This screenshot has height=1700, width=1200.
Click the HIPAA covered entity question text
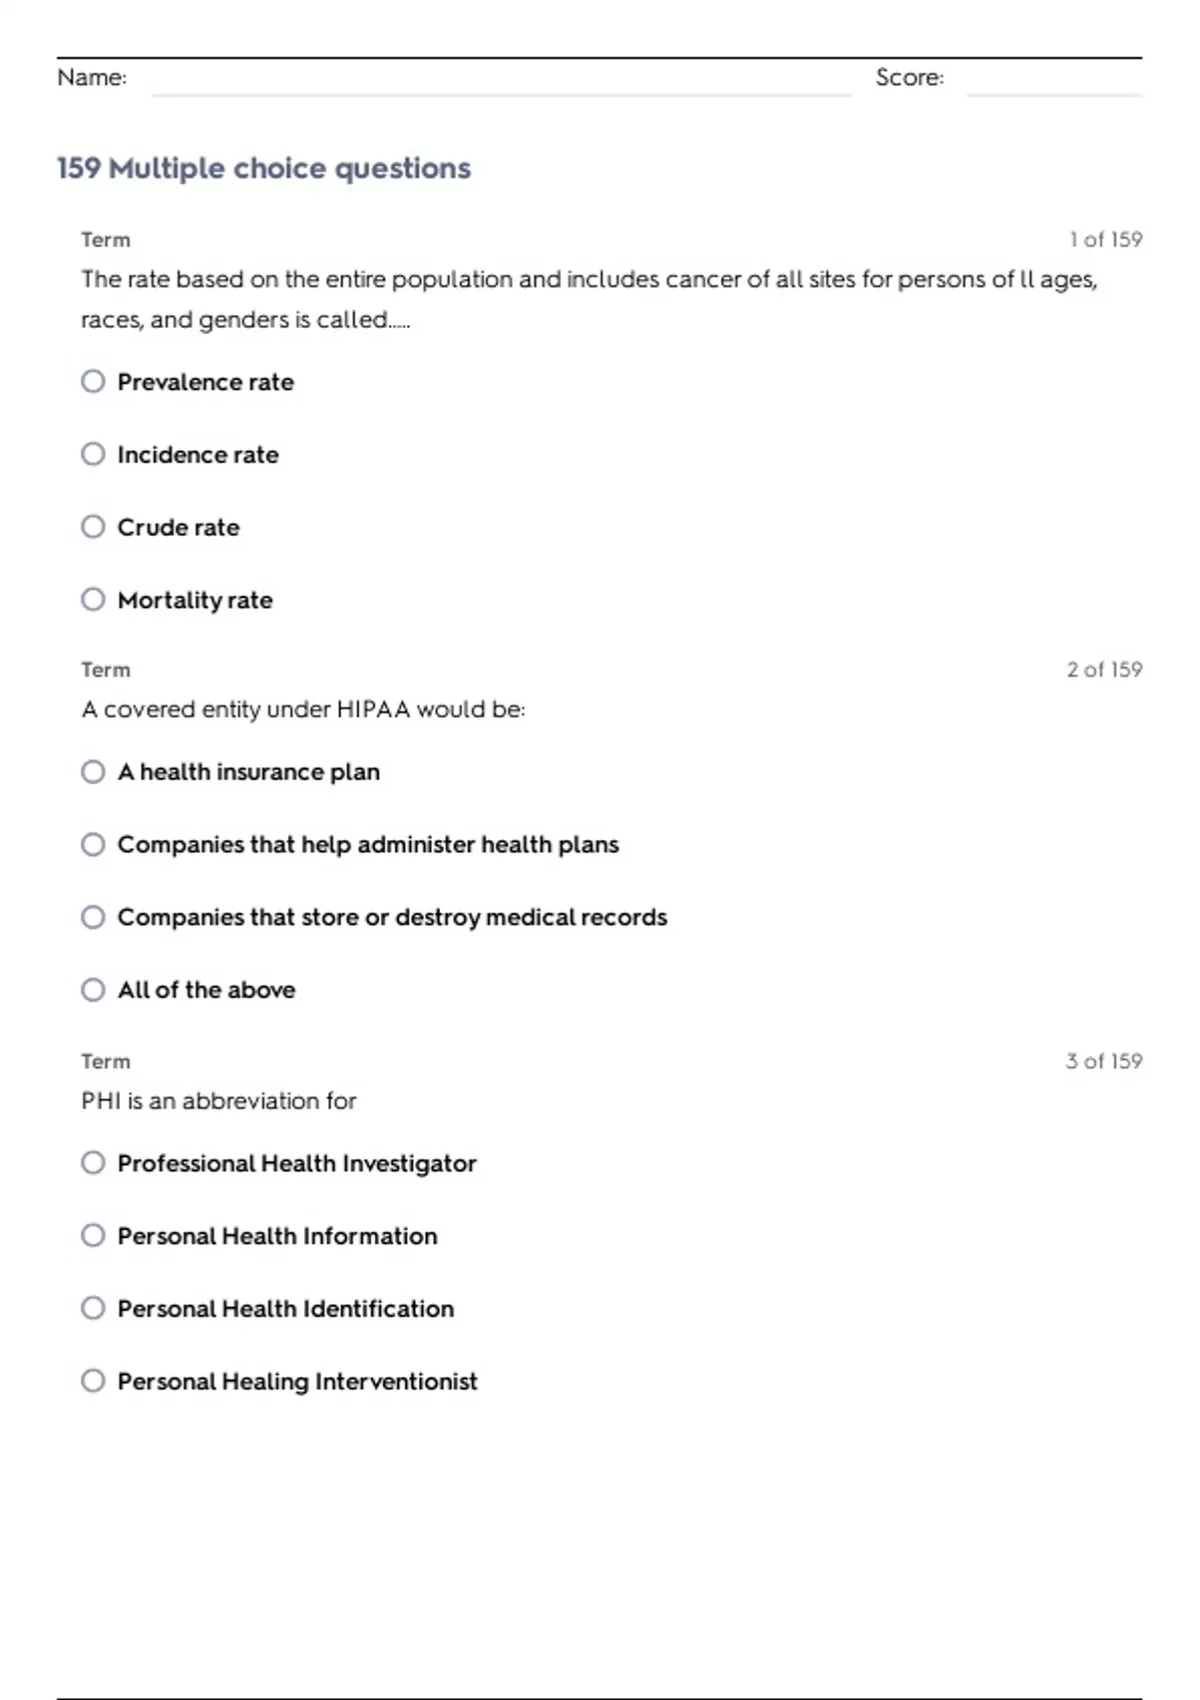tap(303, 710)
